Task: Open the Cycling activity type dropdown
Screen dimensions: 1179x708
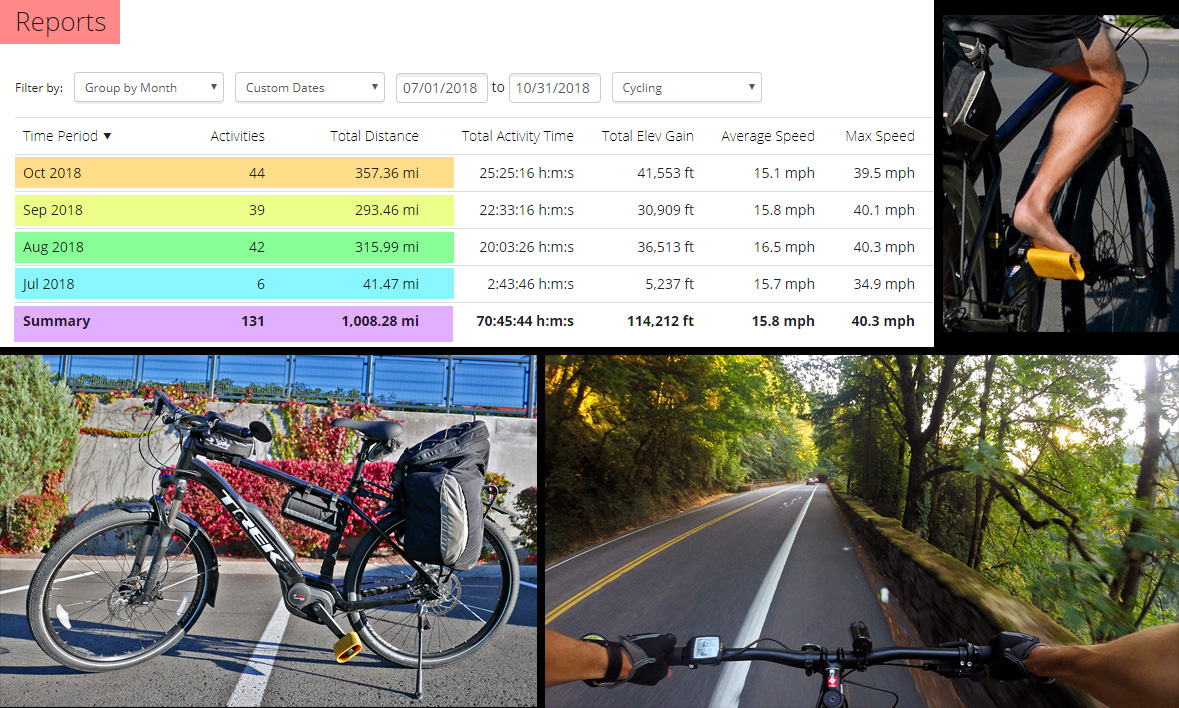Action: pyautogui.click(x=686, y=88)
